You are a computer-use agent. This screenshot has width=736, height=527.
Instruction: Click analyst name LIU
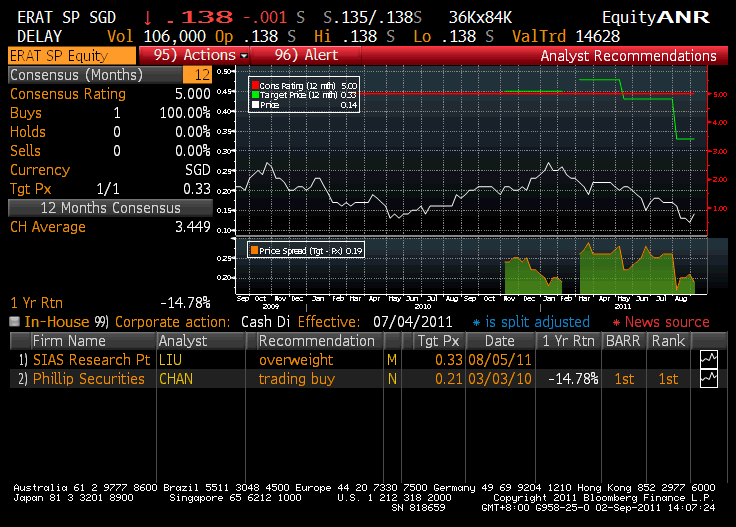tap(170, 360)
